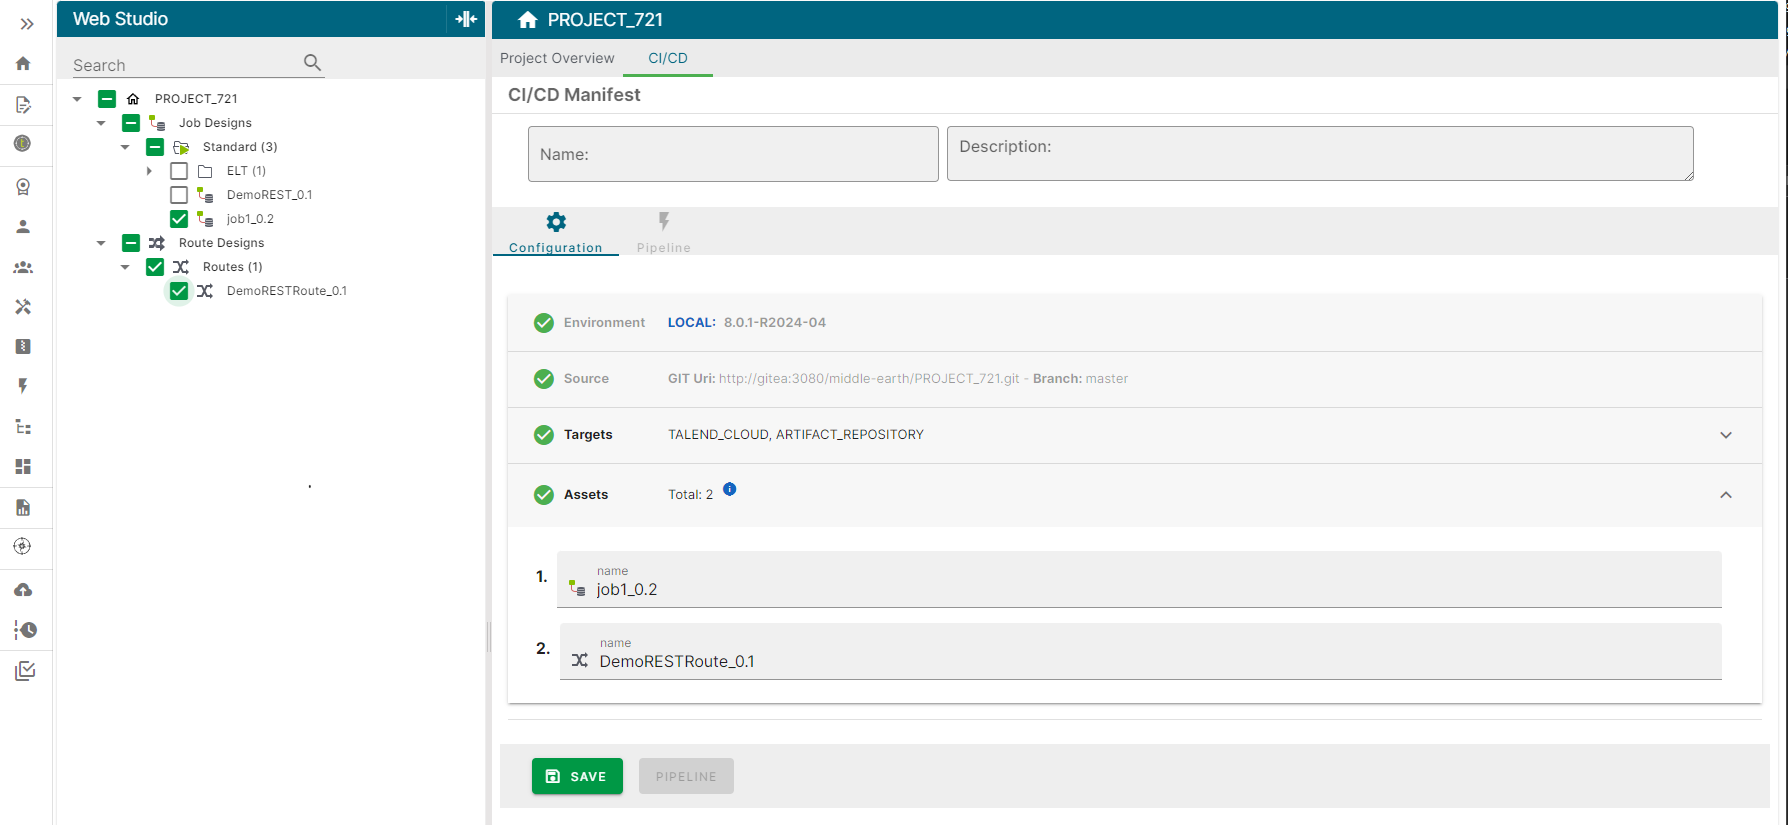Collapse the Assets section chevron

[x=1725, y=495]
